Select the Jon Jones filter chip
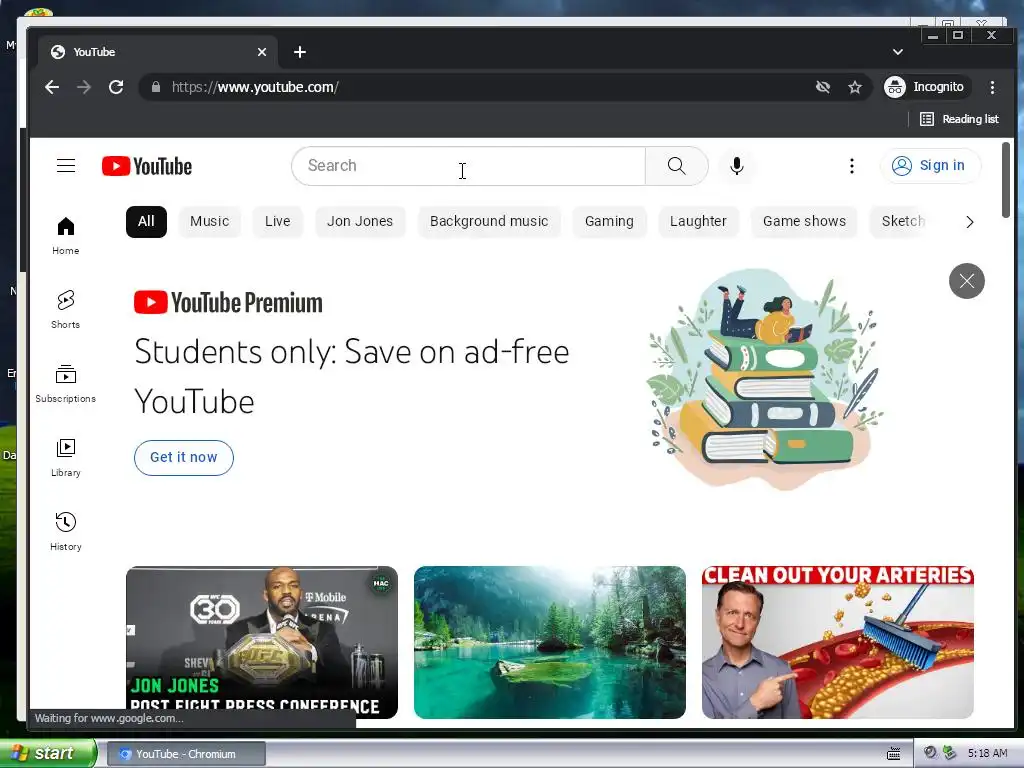 click(x=360, y=221)
